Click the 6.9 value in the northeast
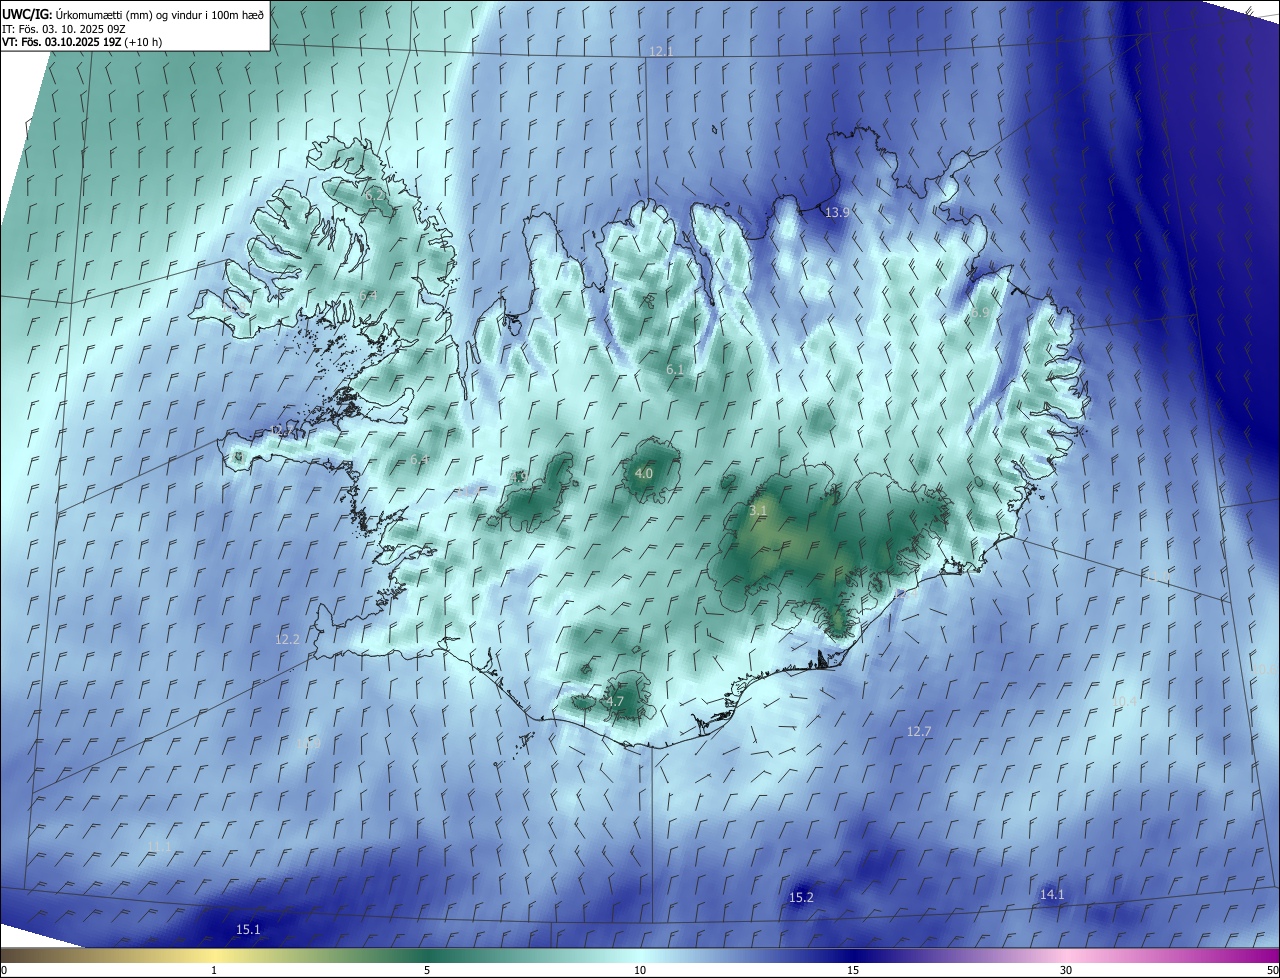Image resolution: width=1280 pixels, height=978 pixels. pos(980,312)
